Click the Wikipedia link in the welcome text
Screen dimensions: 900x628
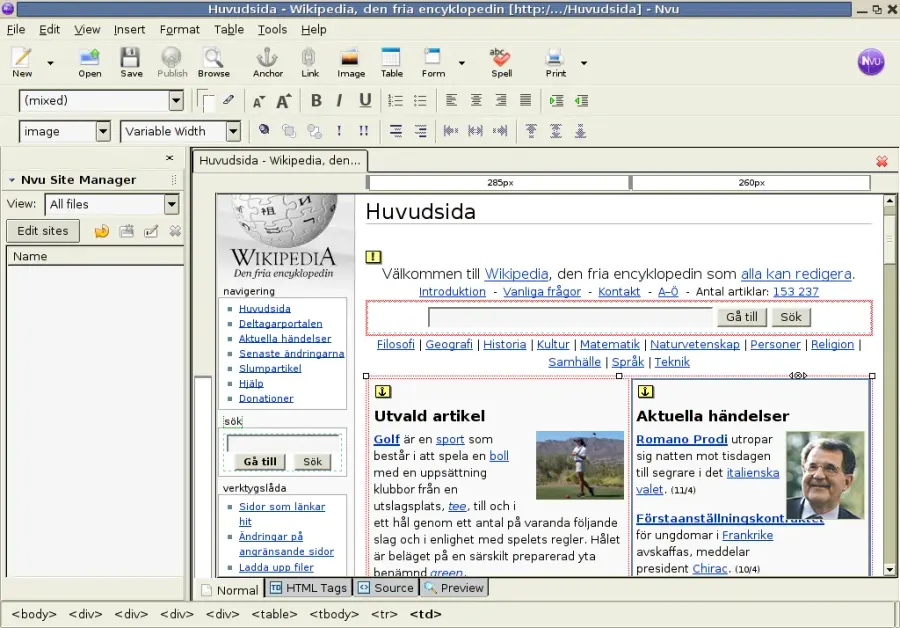(x=517, y=274)
